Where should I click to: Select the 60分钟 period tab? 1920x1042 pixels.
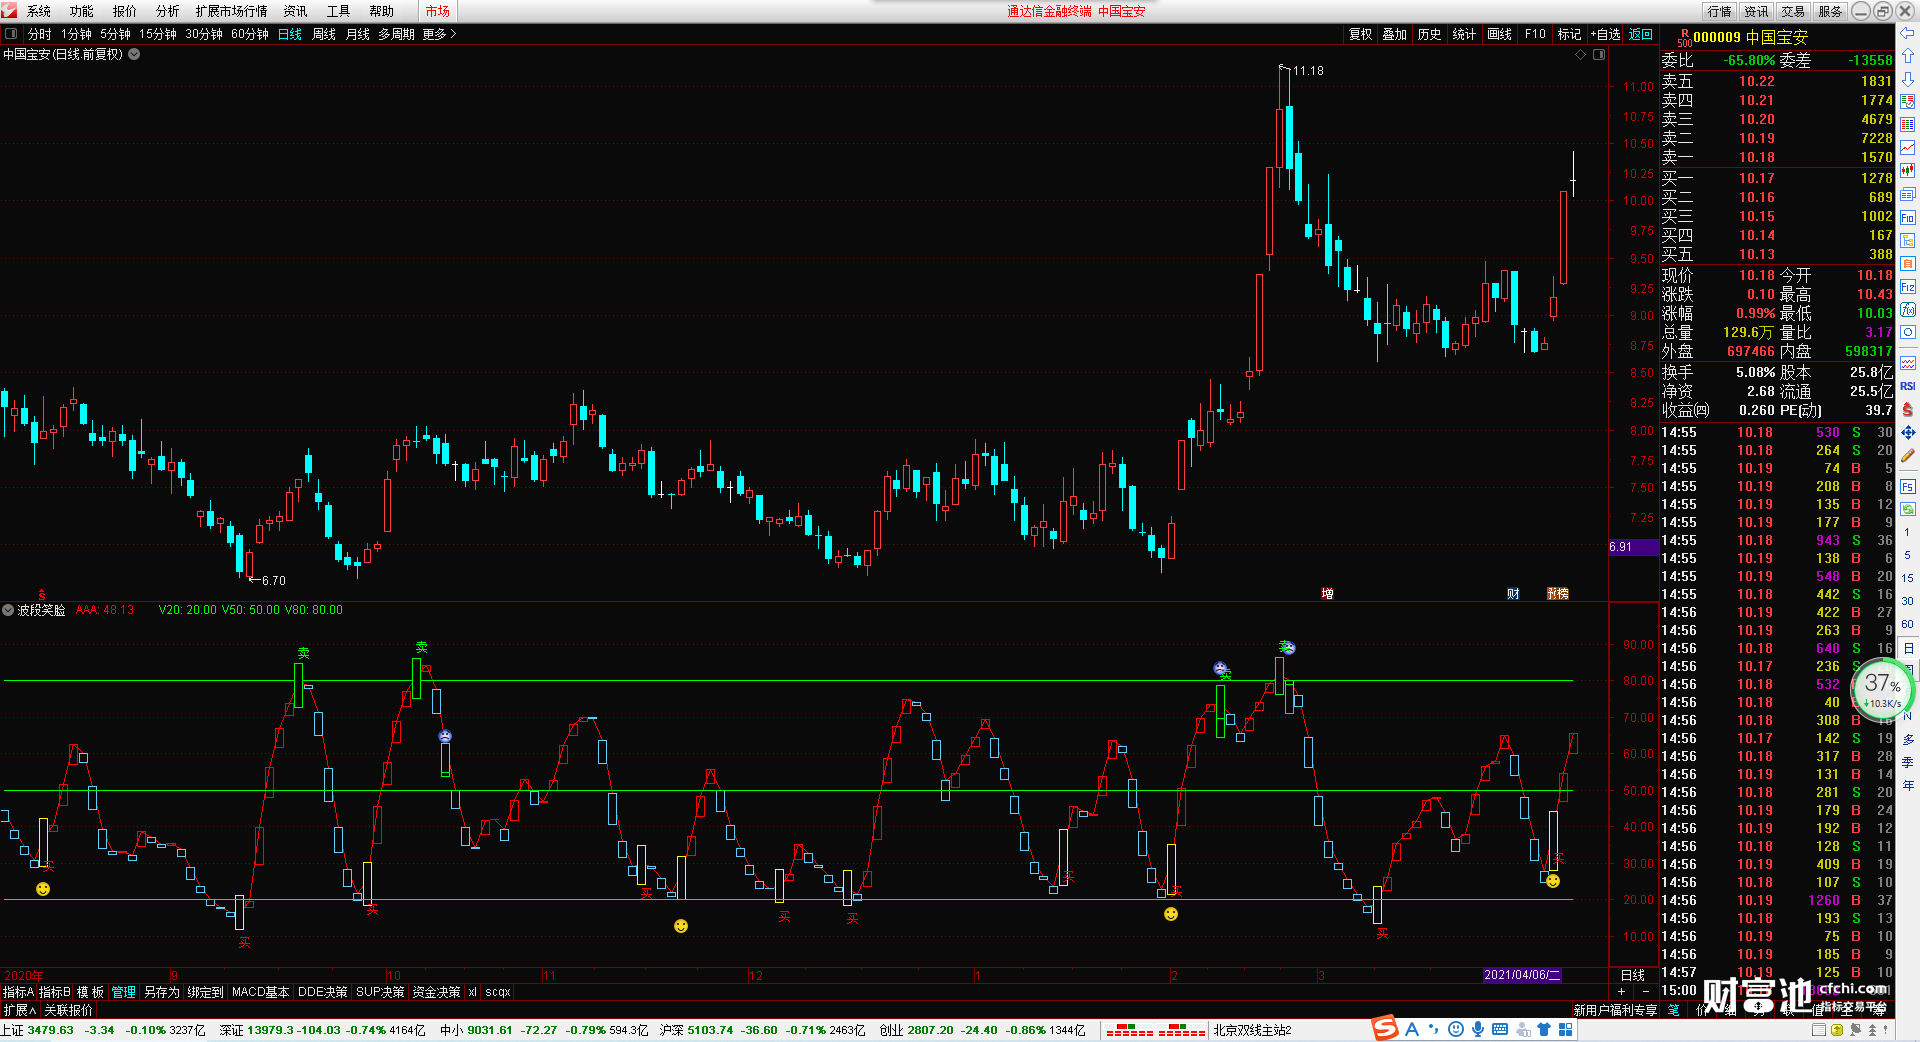pyautogui.click(x=250, y=34)
